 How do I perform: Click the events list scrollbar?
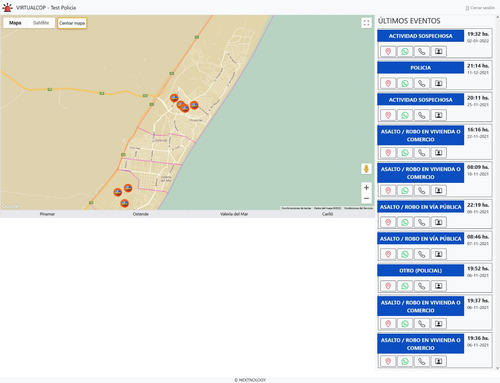tap(498, 193)
